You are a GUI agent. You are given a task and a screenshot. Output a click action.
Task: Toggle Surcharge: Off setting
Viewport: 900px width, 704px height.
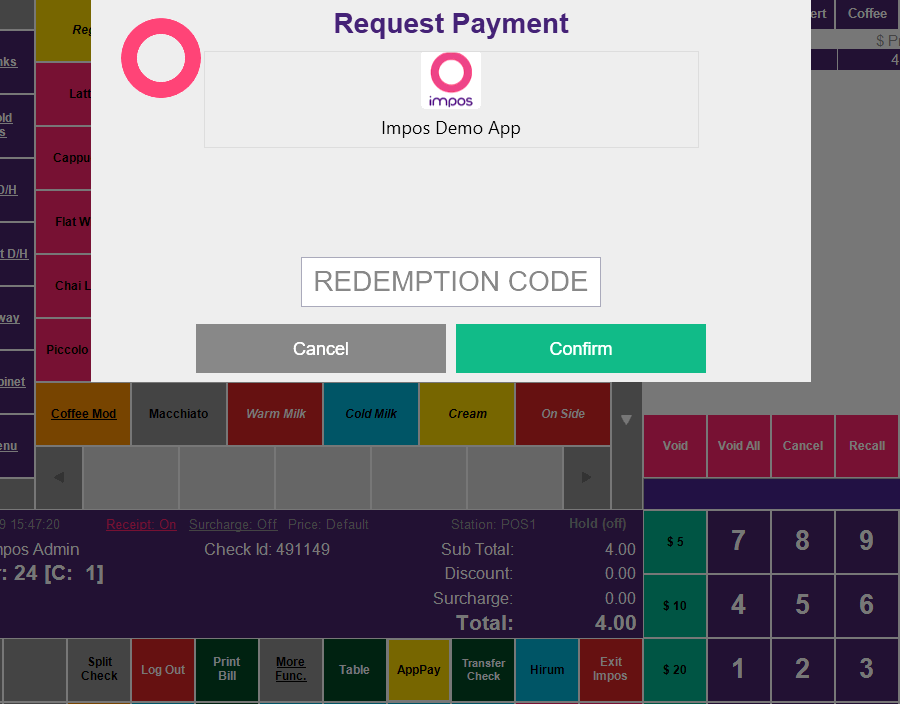[x=233, y=524]
